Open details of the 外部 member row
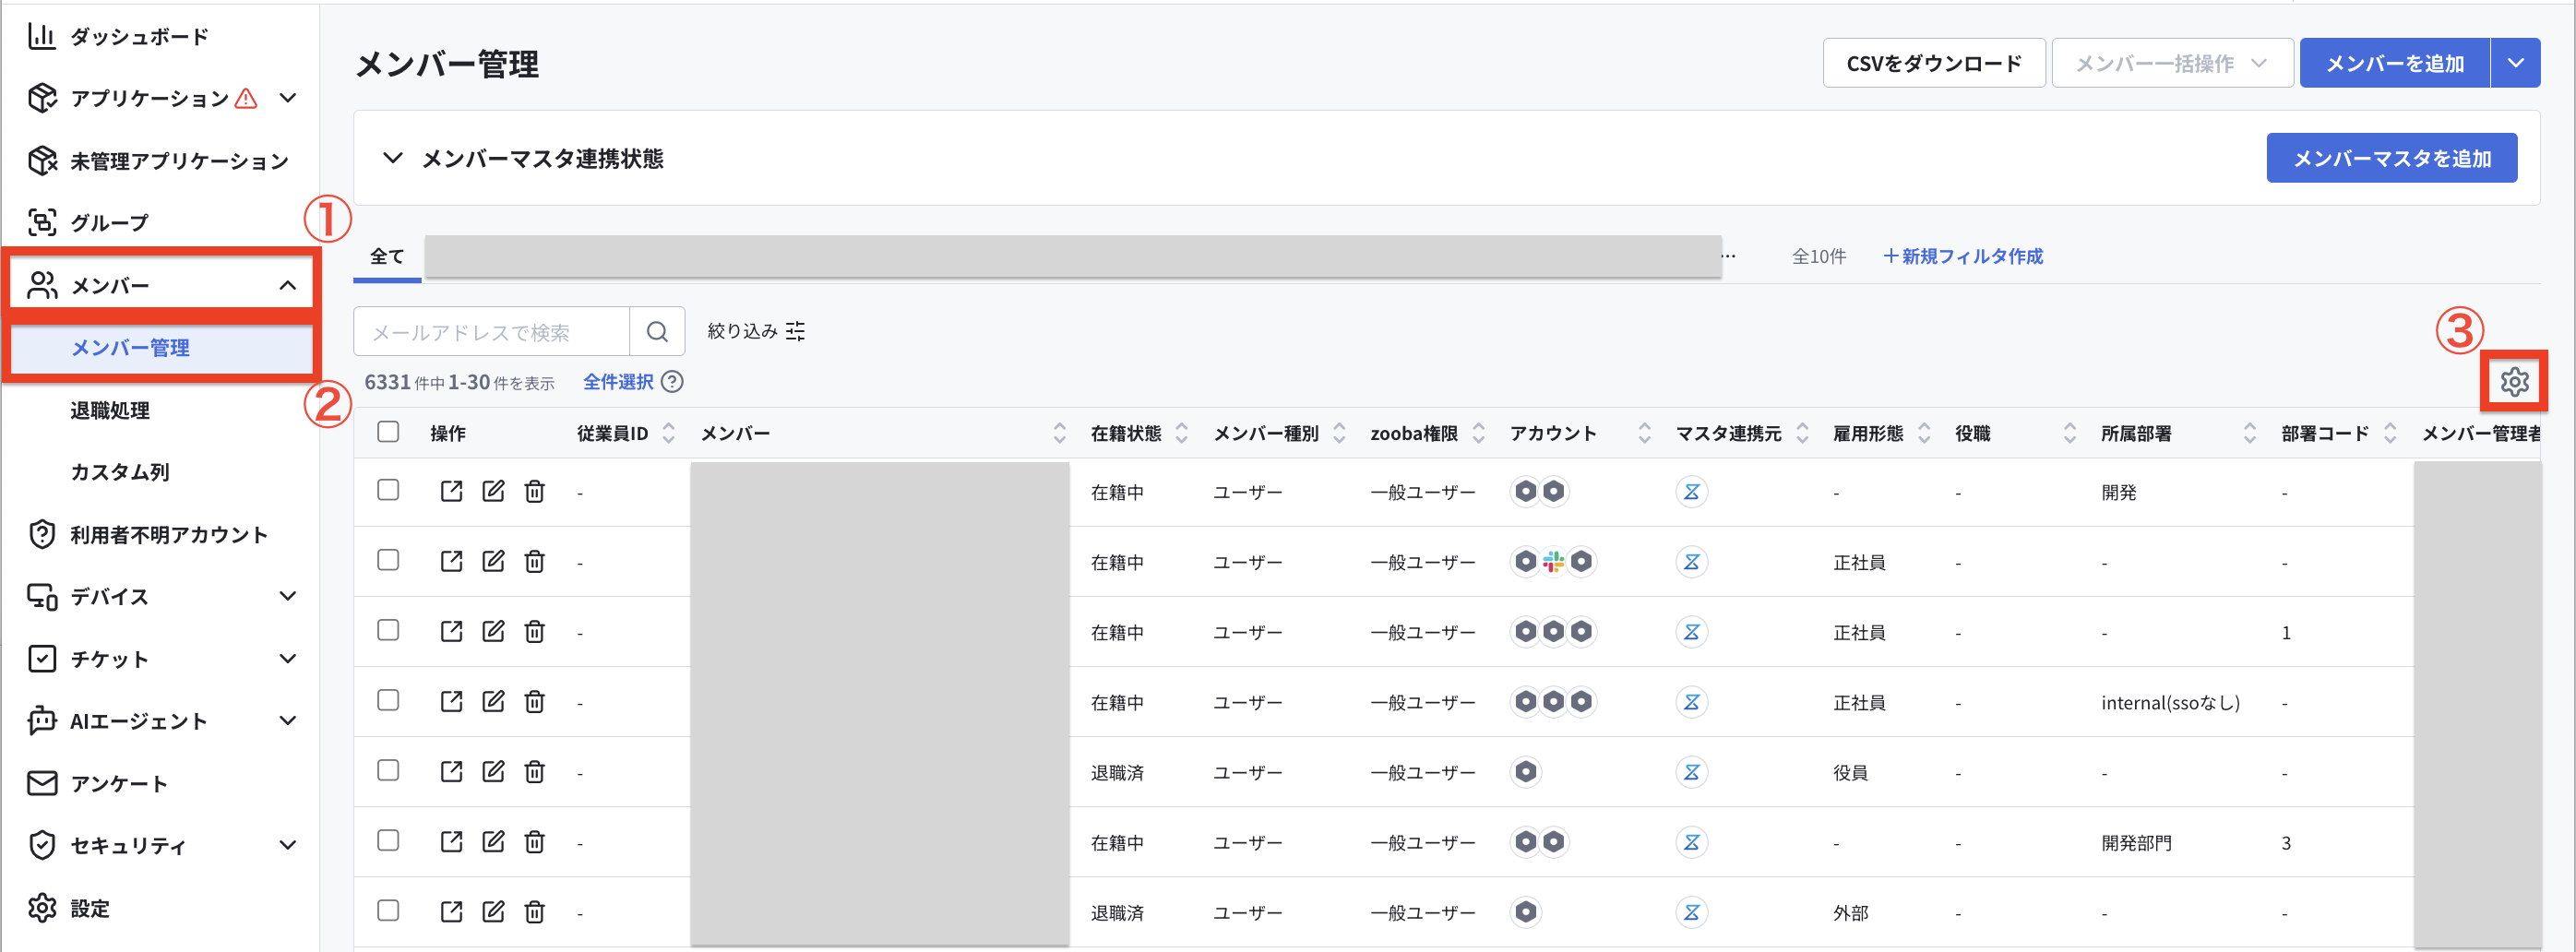 [451, 911]
